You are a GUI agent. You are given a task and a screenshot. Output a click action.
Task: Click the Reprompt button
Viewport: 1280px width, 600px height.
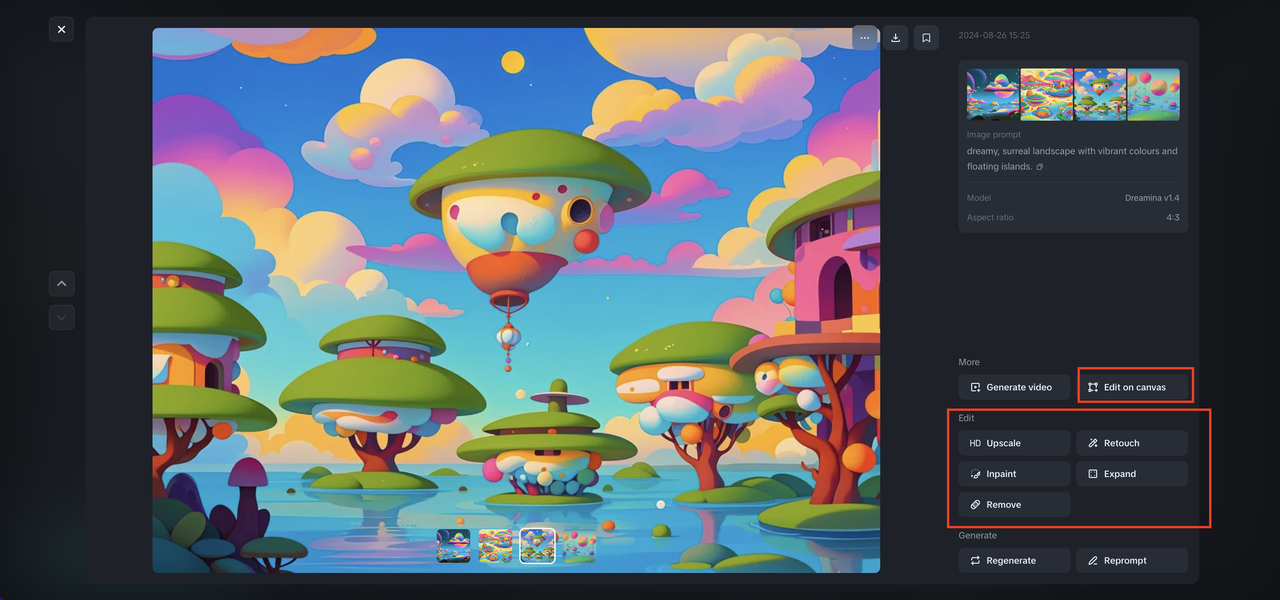tap(1132, 561)
